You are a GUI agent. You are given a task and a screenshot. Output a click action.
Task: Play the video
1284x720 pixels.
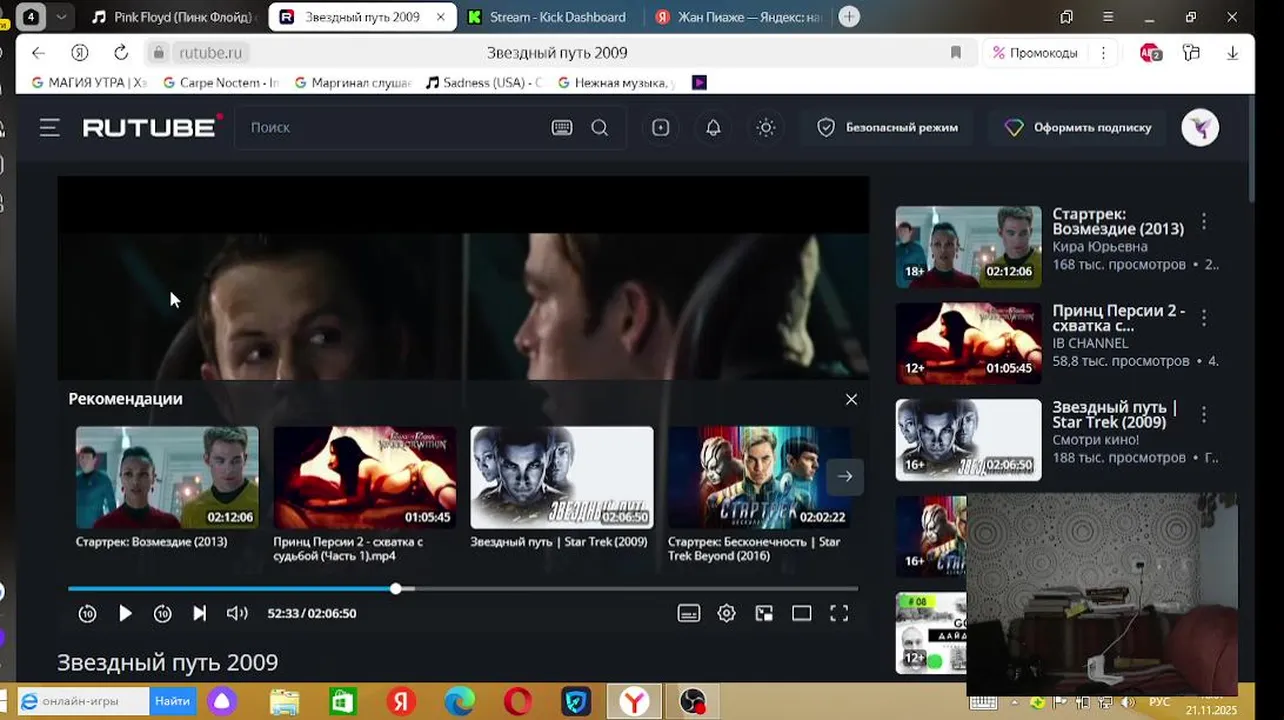click(x=125, y=614)
